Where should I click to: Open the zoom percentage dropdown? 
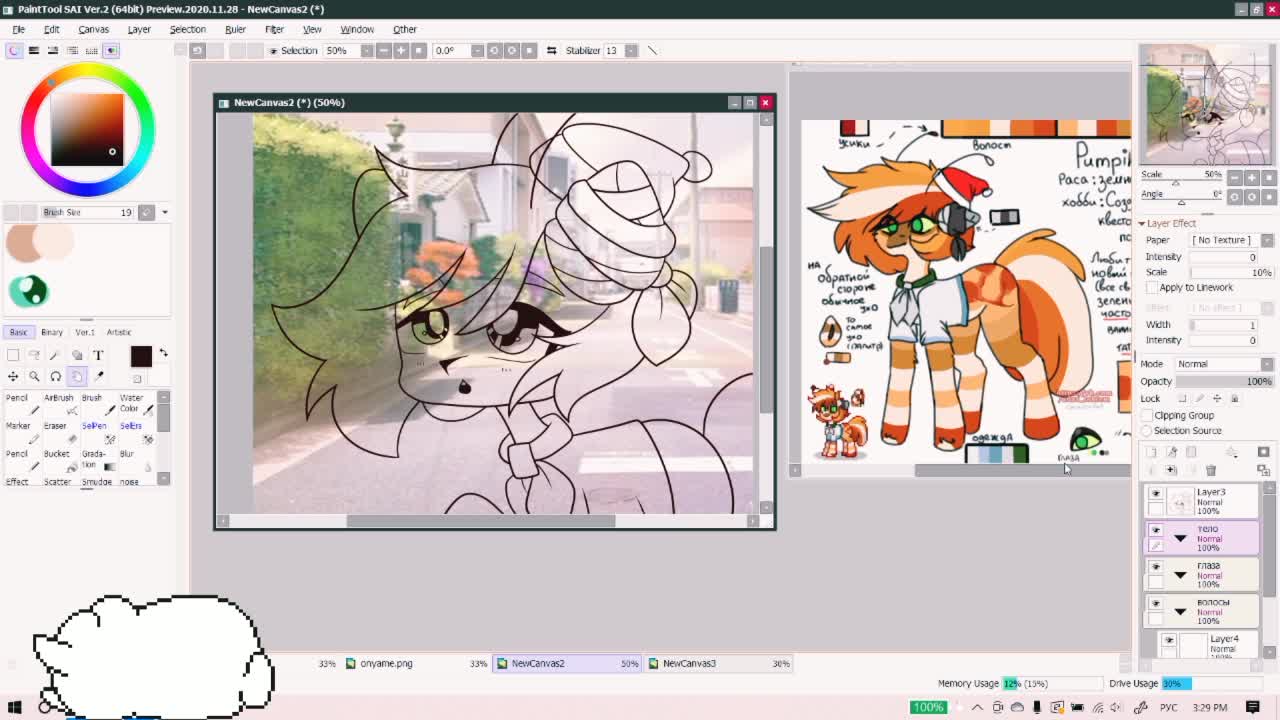click(x=366, y=50)
